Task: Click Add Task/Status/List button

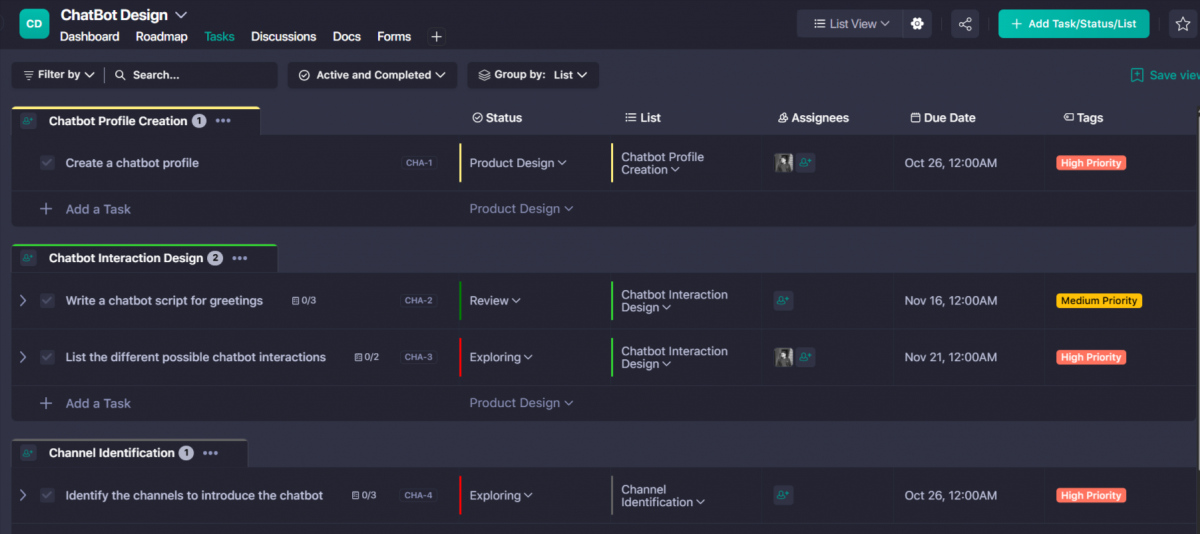Action: (1073, 24)
